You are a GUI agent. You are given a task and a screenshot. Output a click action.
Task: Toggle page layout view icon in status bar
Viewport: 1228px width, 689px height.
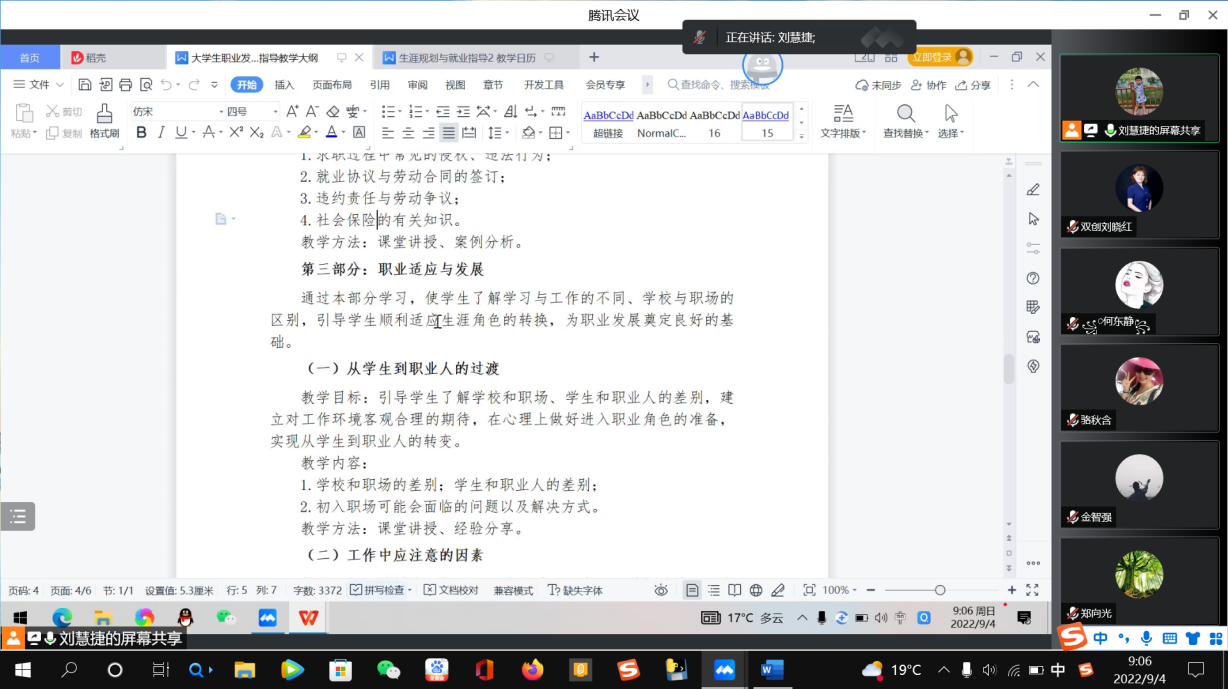click(x=692, y=590)
